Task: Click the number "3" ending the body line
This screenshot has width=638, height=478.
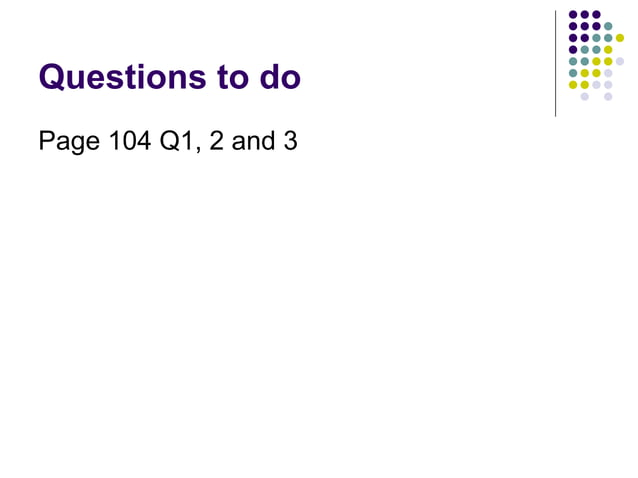Action: coord(291,140)
